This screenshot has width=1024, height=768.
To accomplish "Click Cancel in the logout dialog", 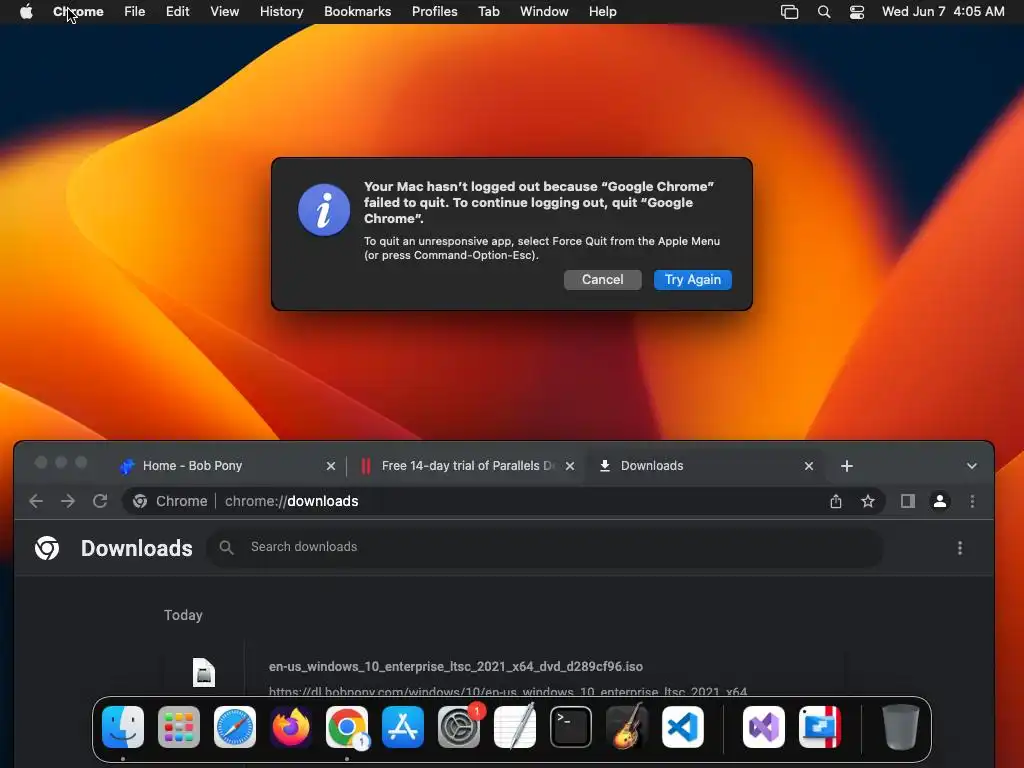I will click(602, 280).
